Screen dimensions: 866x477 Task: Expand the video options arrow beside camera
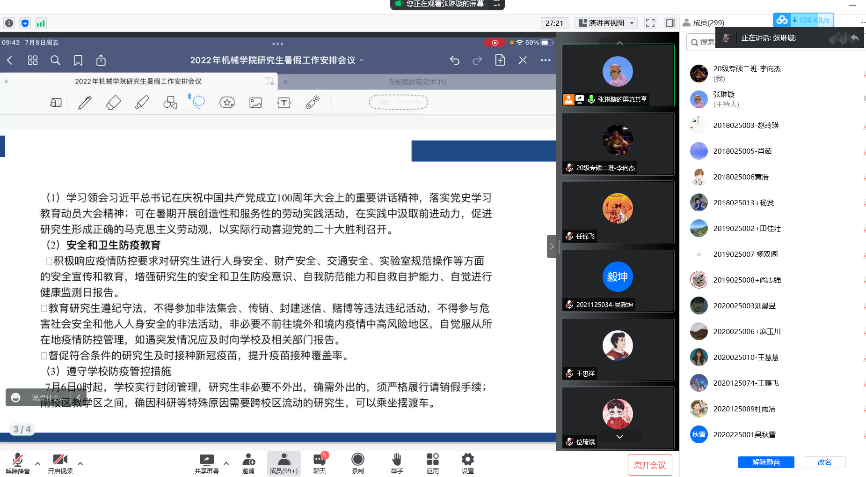point(81,463)
